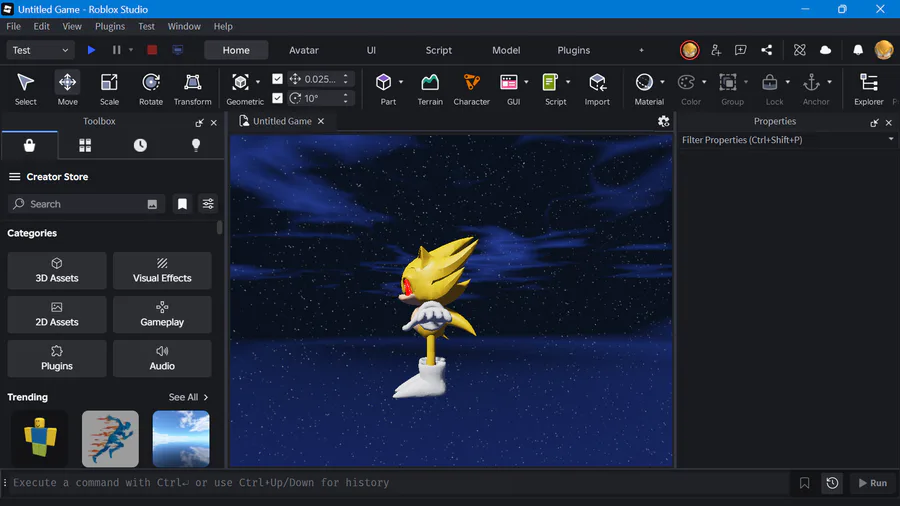Browse the Visual Effects category
The image size is (900, 506).
coord(162,270)
